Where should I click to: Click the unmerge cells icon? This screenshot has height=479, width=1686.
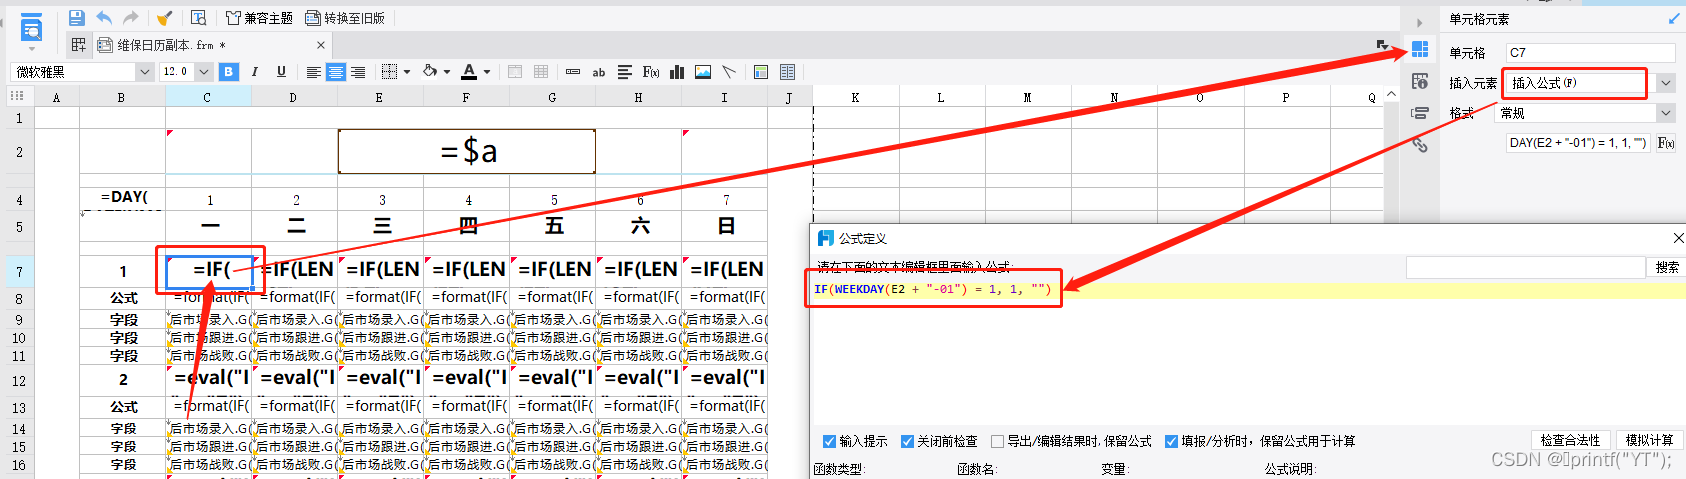point(541,72)
